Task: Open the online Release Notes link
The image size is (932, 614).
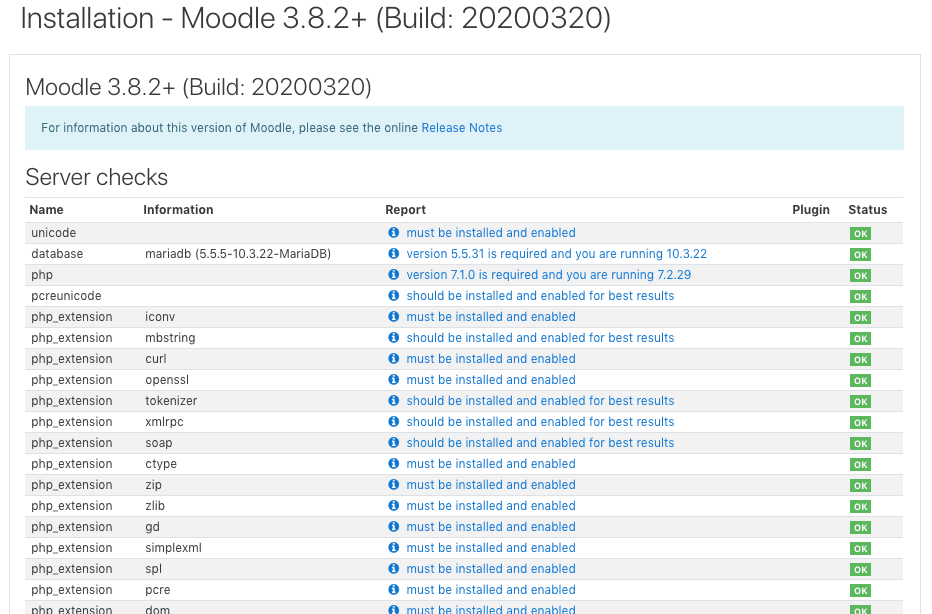Action: pyautogui.click(x=461, y=128)
